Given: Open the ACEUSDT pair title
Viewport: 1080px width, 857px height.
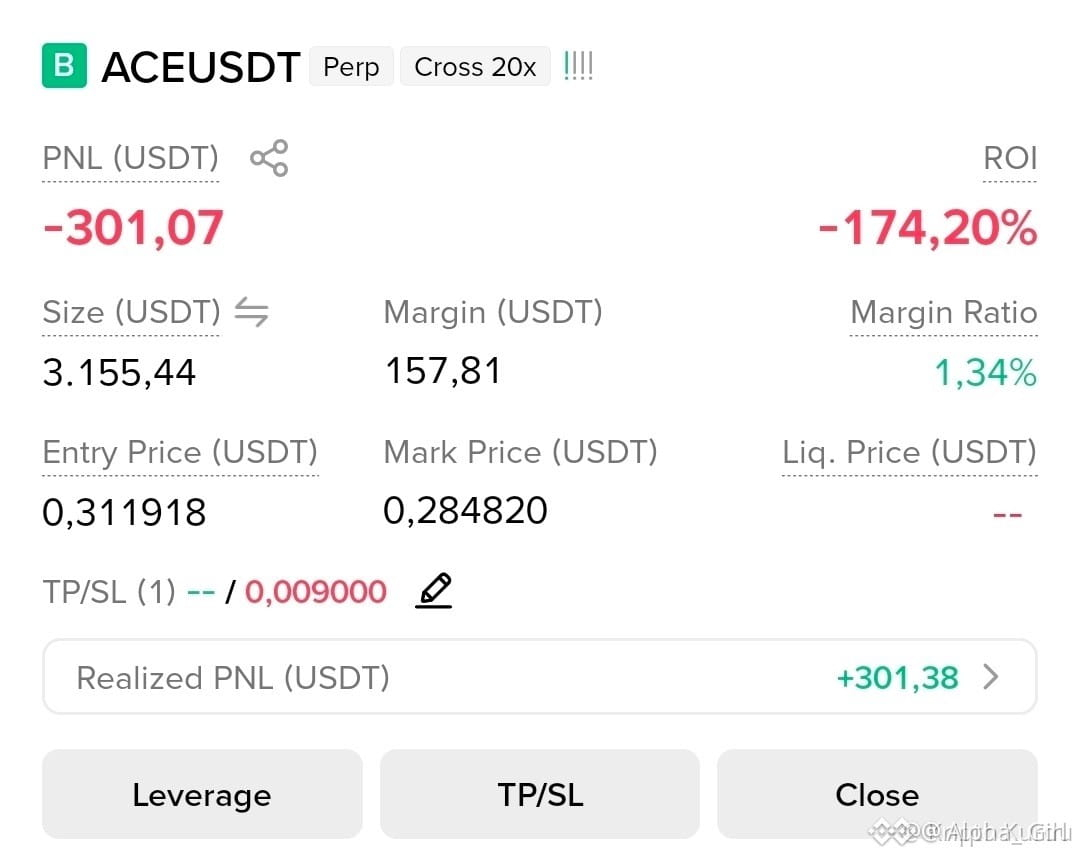Looking at the screenshot, I should tap(200, 68).
